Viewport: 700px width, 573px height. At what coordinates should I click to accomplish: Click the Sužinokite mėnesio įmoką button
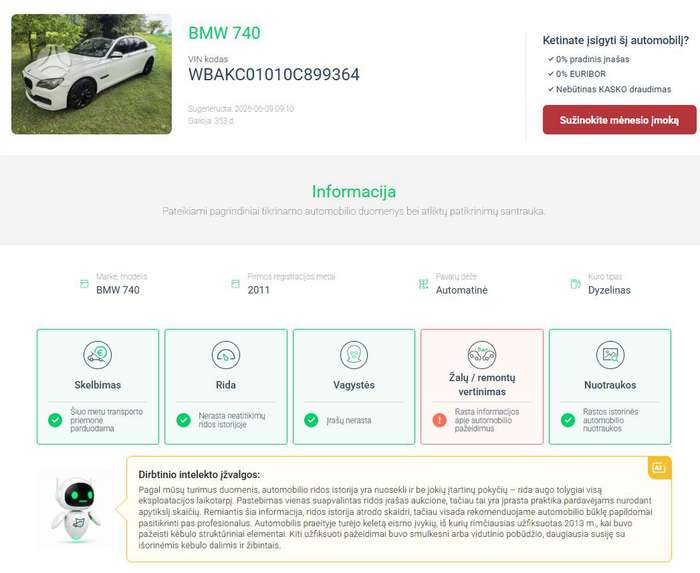[x=619, y=120]
